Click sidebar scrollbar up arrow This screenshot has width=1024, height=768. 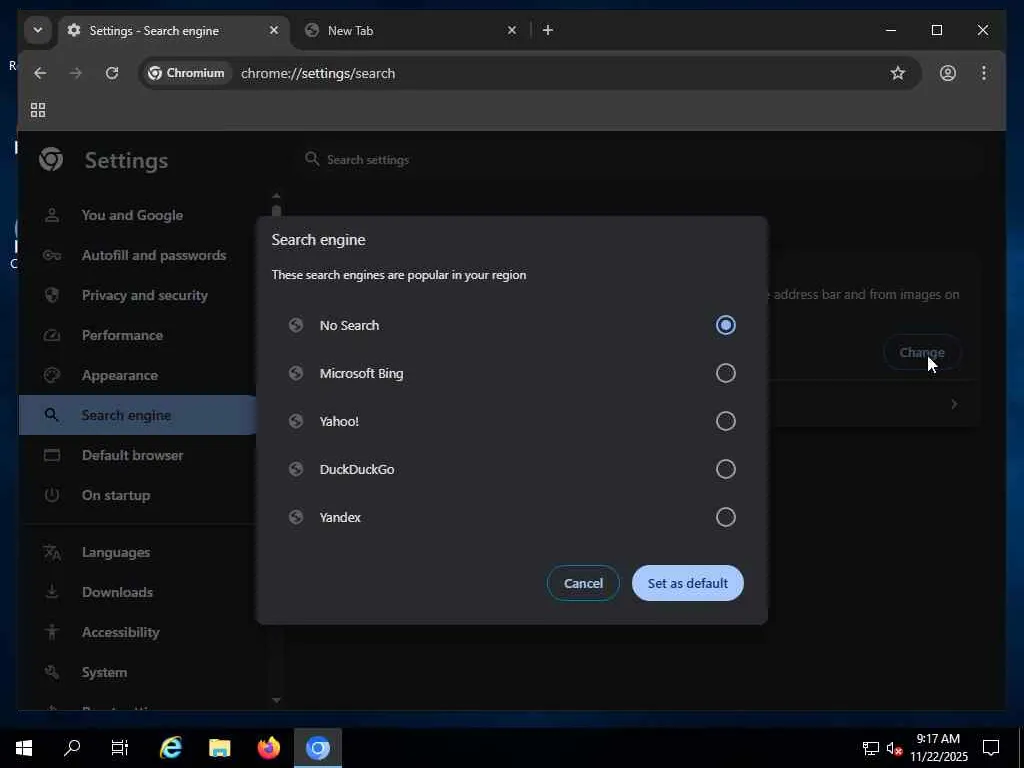(x=276, y=195)
